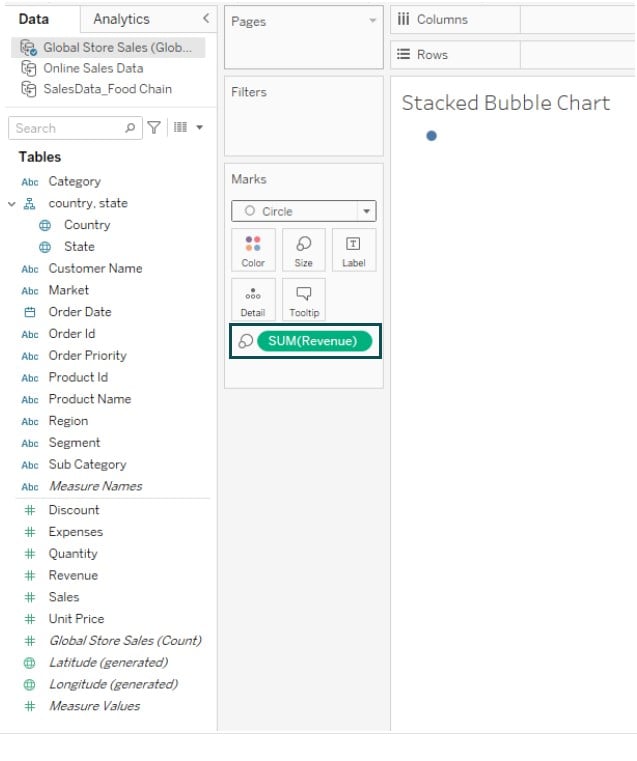637x761 pixels.
Task: Click the SUM(Revenue) pill
Action: point(314,341)
